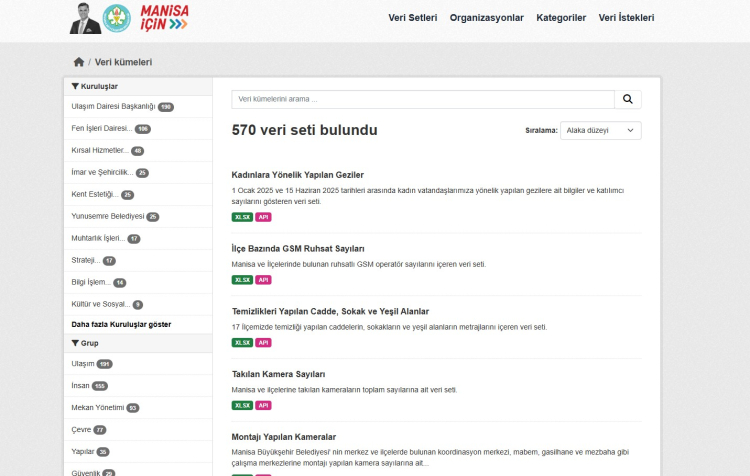The width and height of the screenshot is (750, 476).
Task: Expand Daha fazla Kuruluşlar göster
Action: click(121, 325)
